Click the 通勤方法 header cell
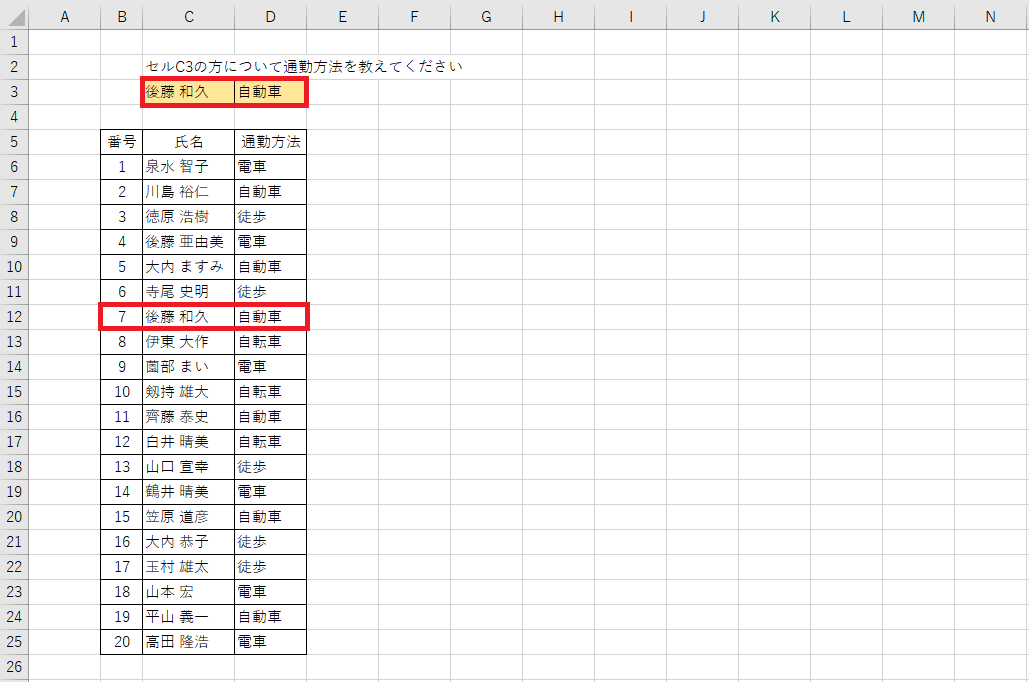Screen dimensions: 1029x682 coord(270,142)
